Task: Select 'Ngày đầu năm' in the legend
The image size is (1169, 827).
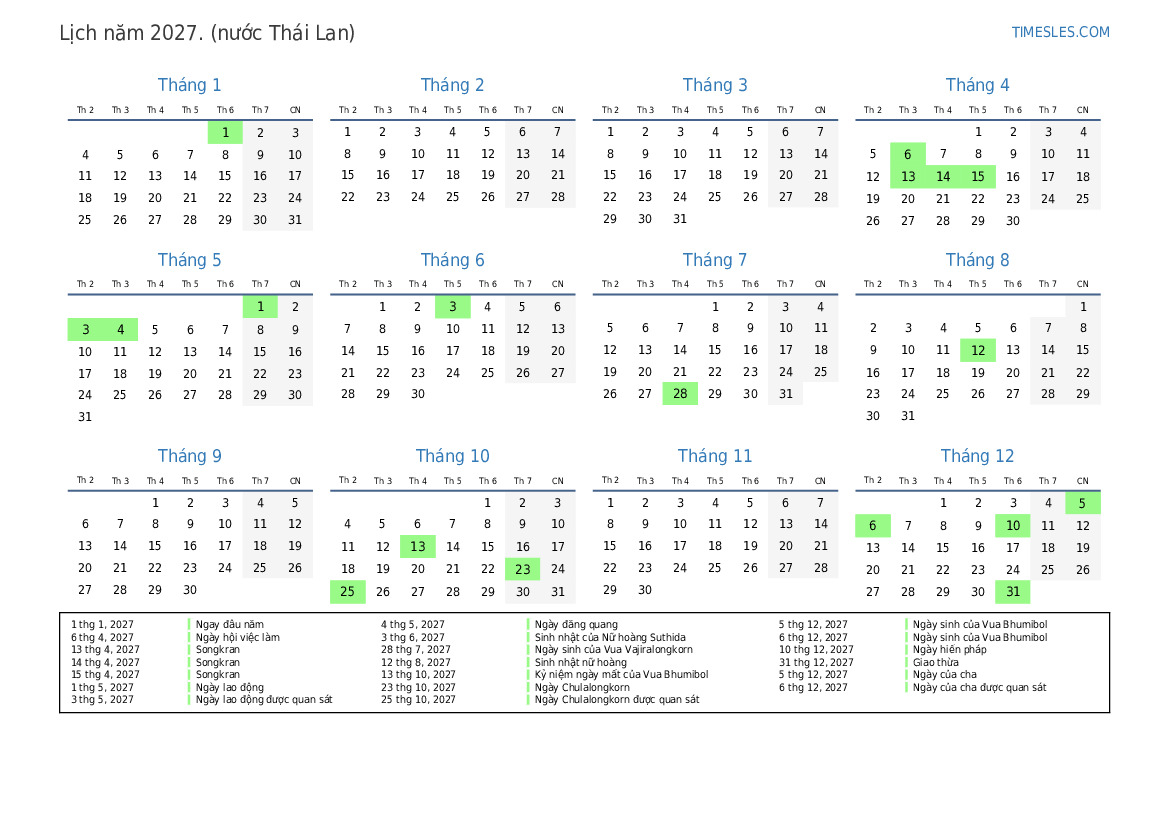Action: 230,625
